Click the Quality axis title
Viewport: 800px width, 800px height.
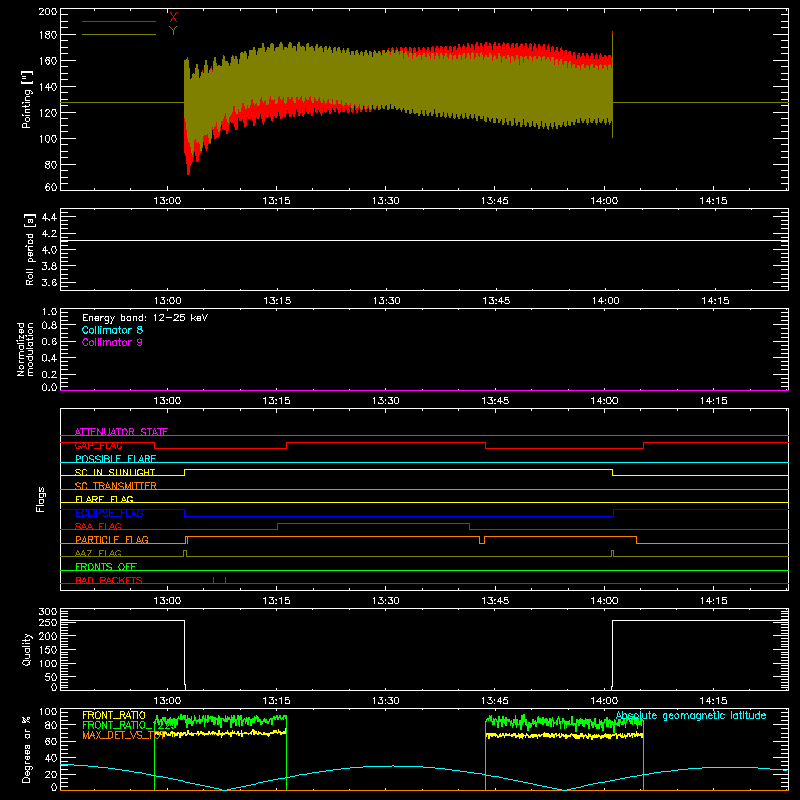[x=27, y=649]
